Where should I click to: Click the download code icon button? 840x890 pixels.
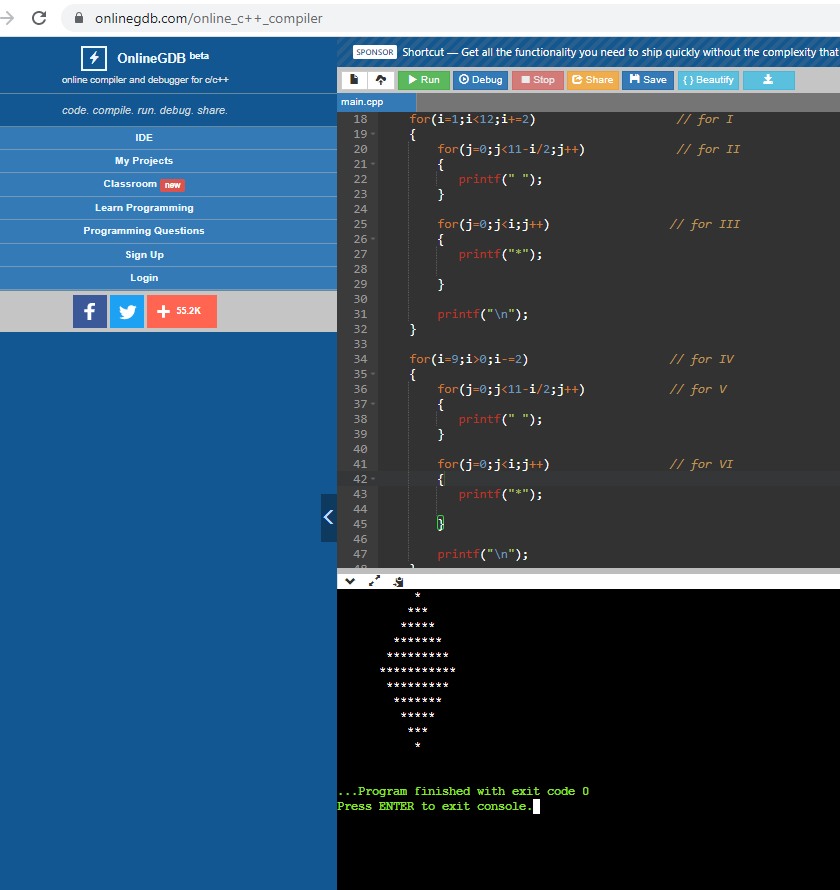pos(768,80)
